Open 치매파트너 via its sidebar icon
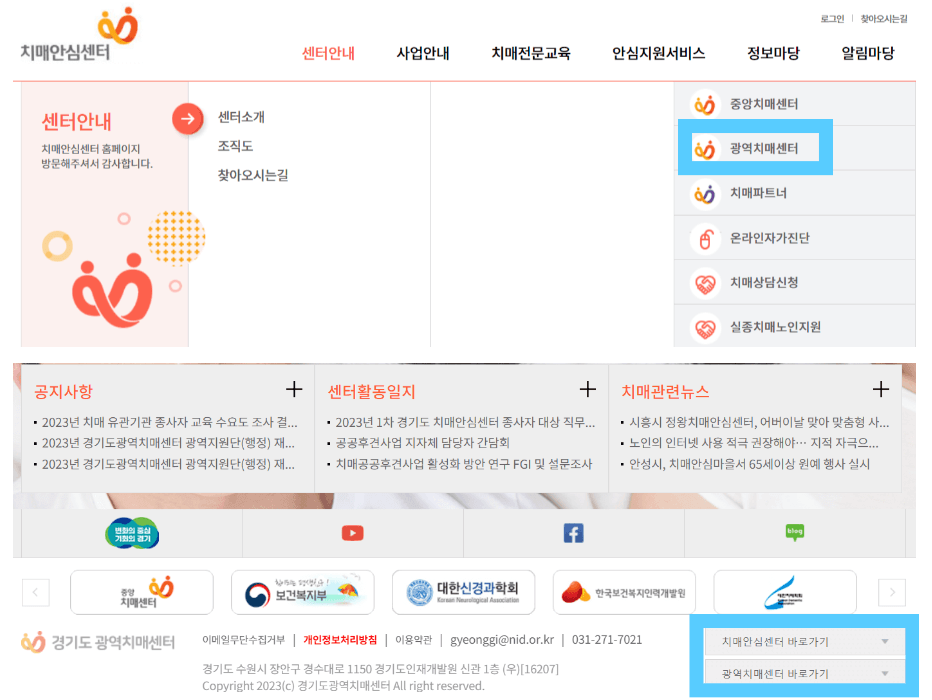Viewport: 932px width, 700px height. (705, 193)
